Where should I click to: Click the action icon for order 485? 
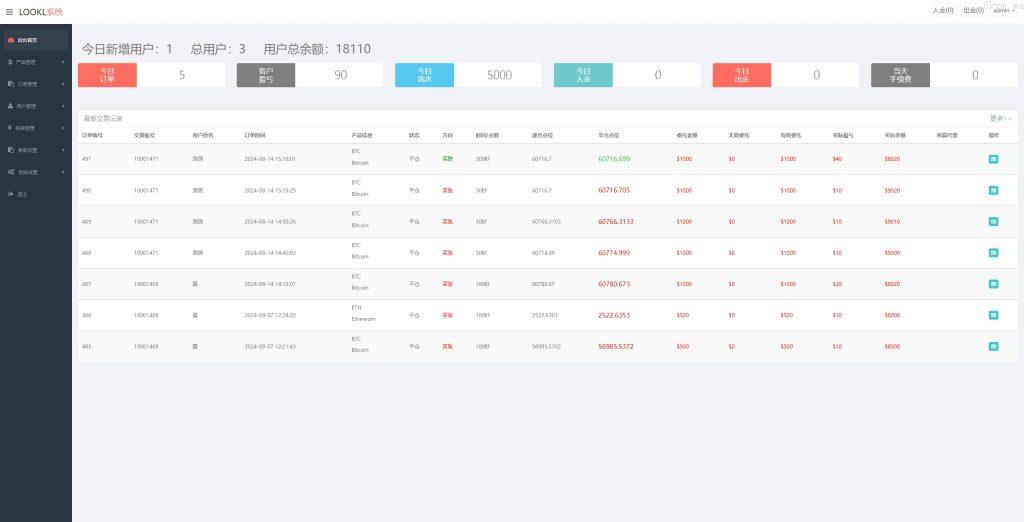tap(993, 346)
